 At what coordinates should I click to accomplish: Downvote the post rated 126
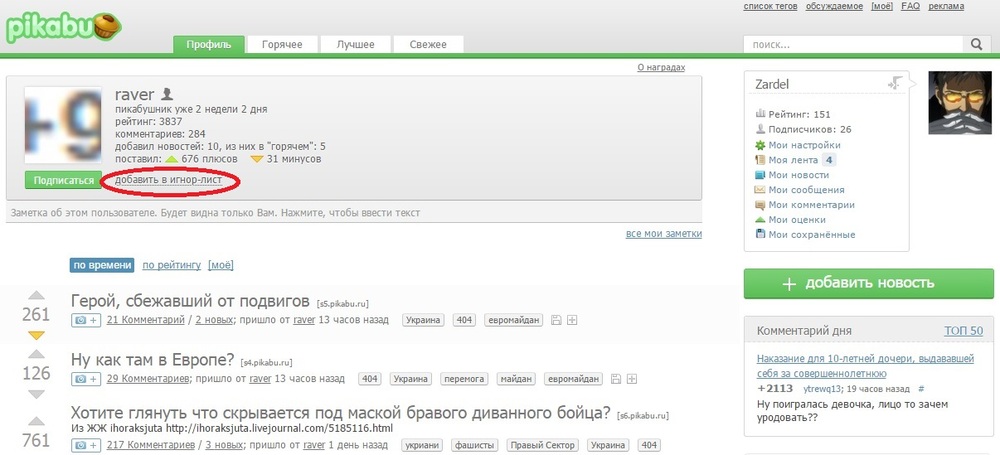(36, 392)
